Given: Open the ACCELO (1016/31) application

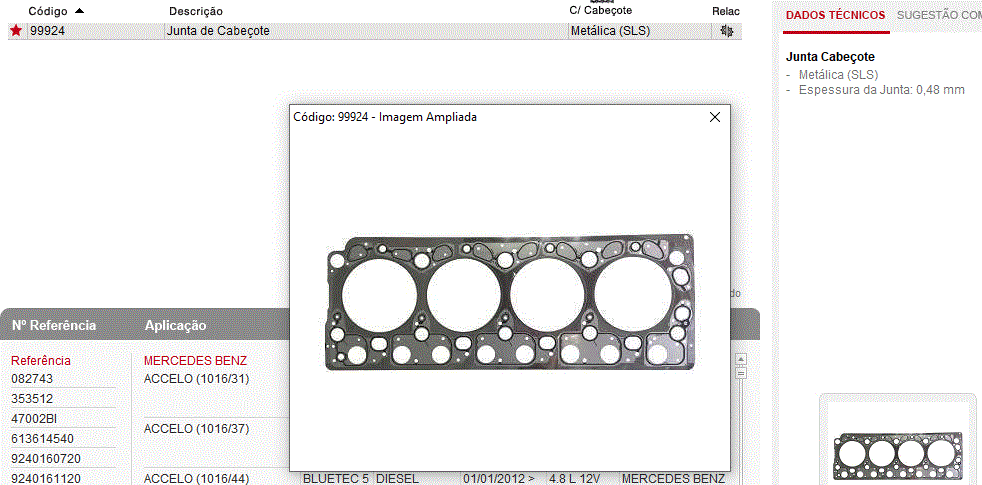Looking at the screenshot, I should 196,379.
